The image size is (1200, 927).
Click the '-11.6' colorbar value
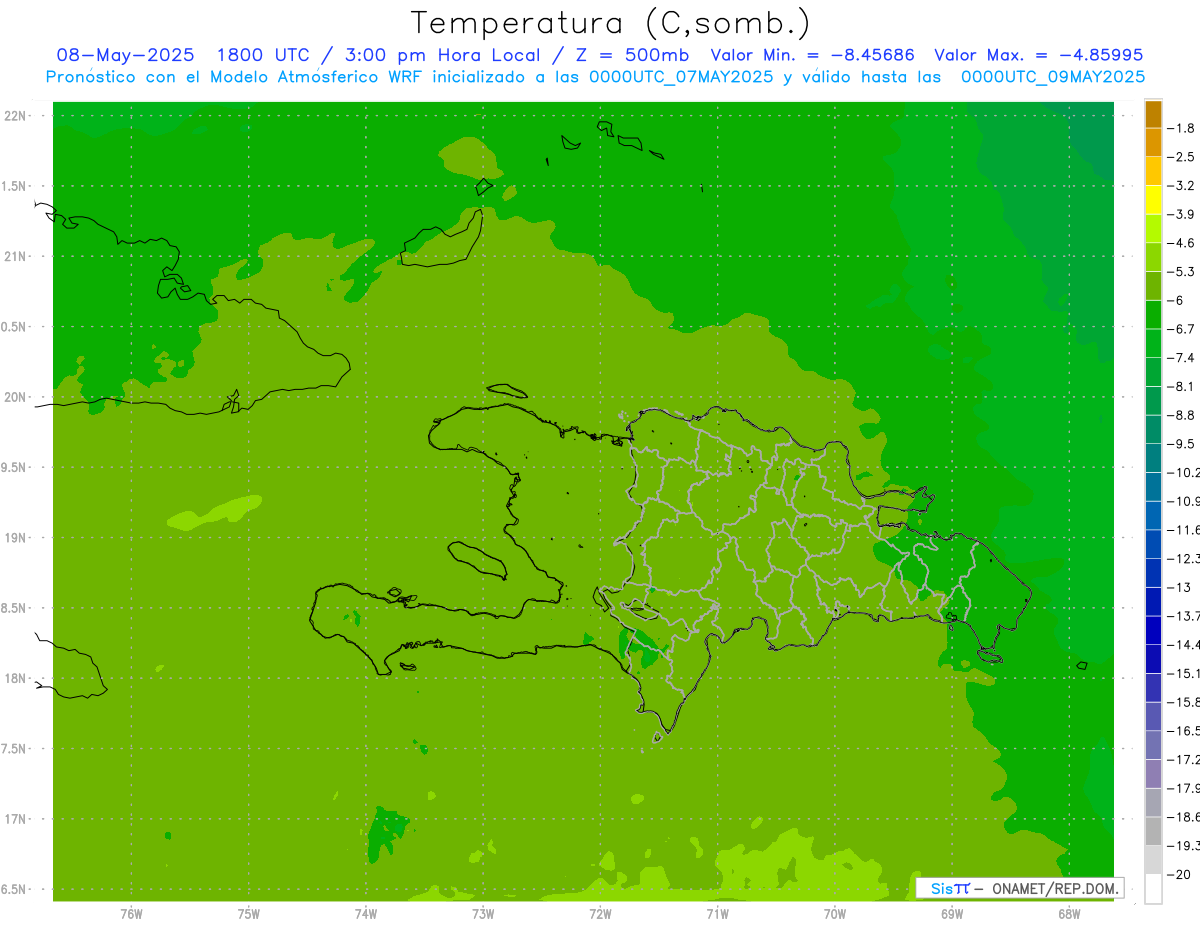[x=1185, y=530]
